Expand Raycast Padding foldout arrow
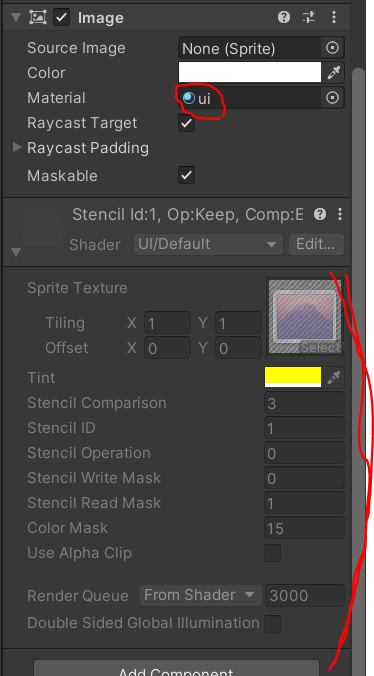This screenshot has width=374, height=676. click(17, 147)
